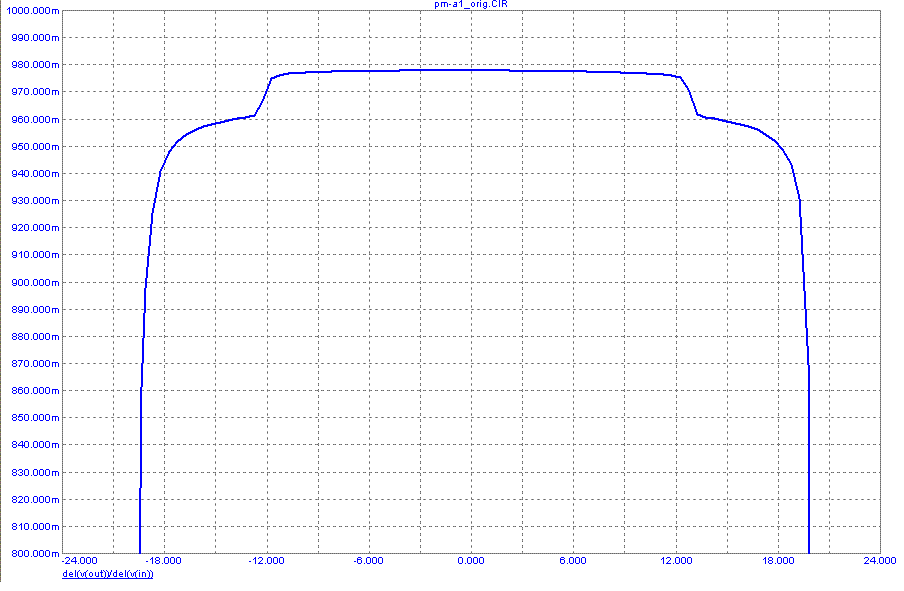Select the 970.000m y-axis label
The width and height of the screenshot is (904, 591).
pos(35,92)
